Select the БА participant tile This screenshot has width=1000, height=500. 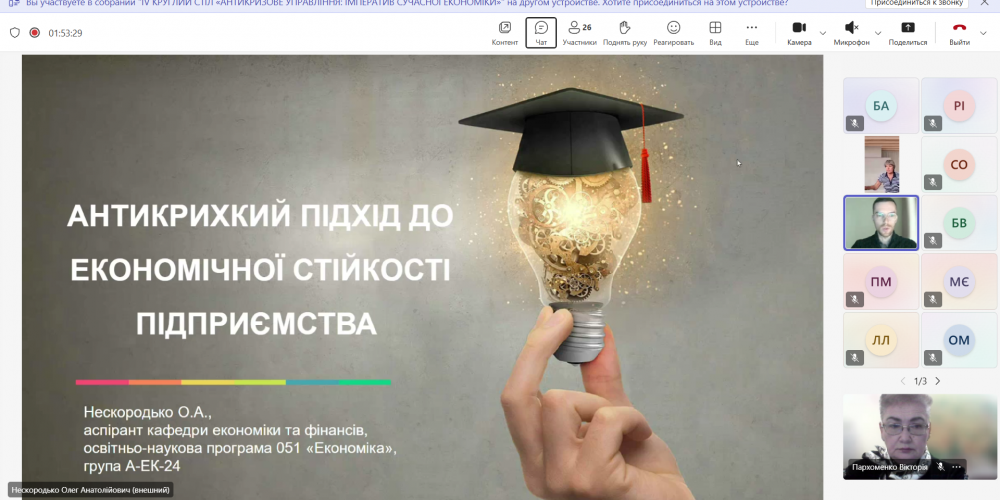(x=881, y=106)
